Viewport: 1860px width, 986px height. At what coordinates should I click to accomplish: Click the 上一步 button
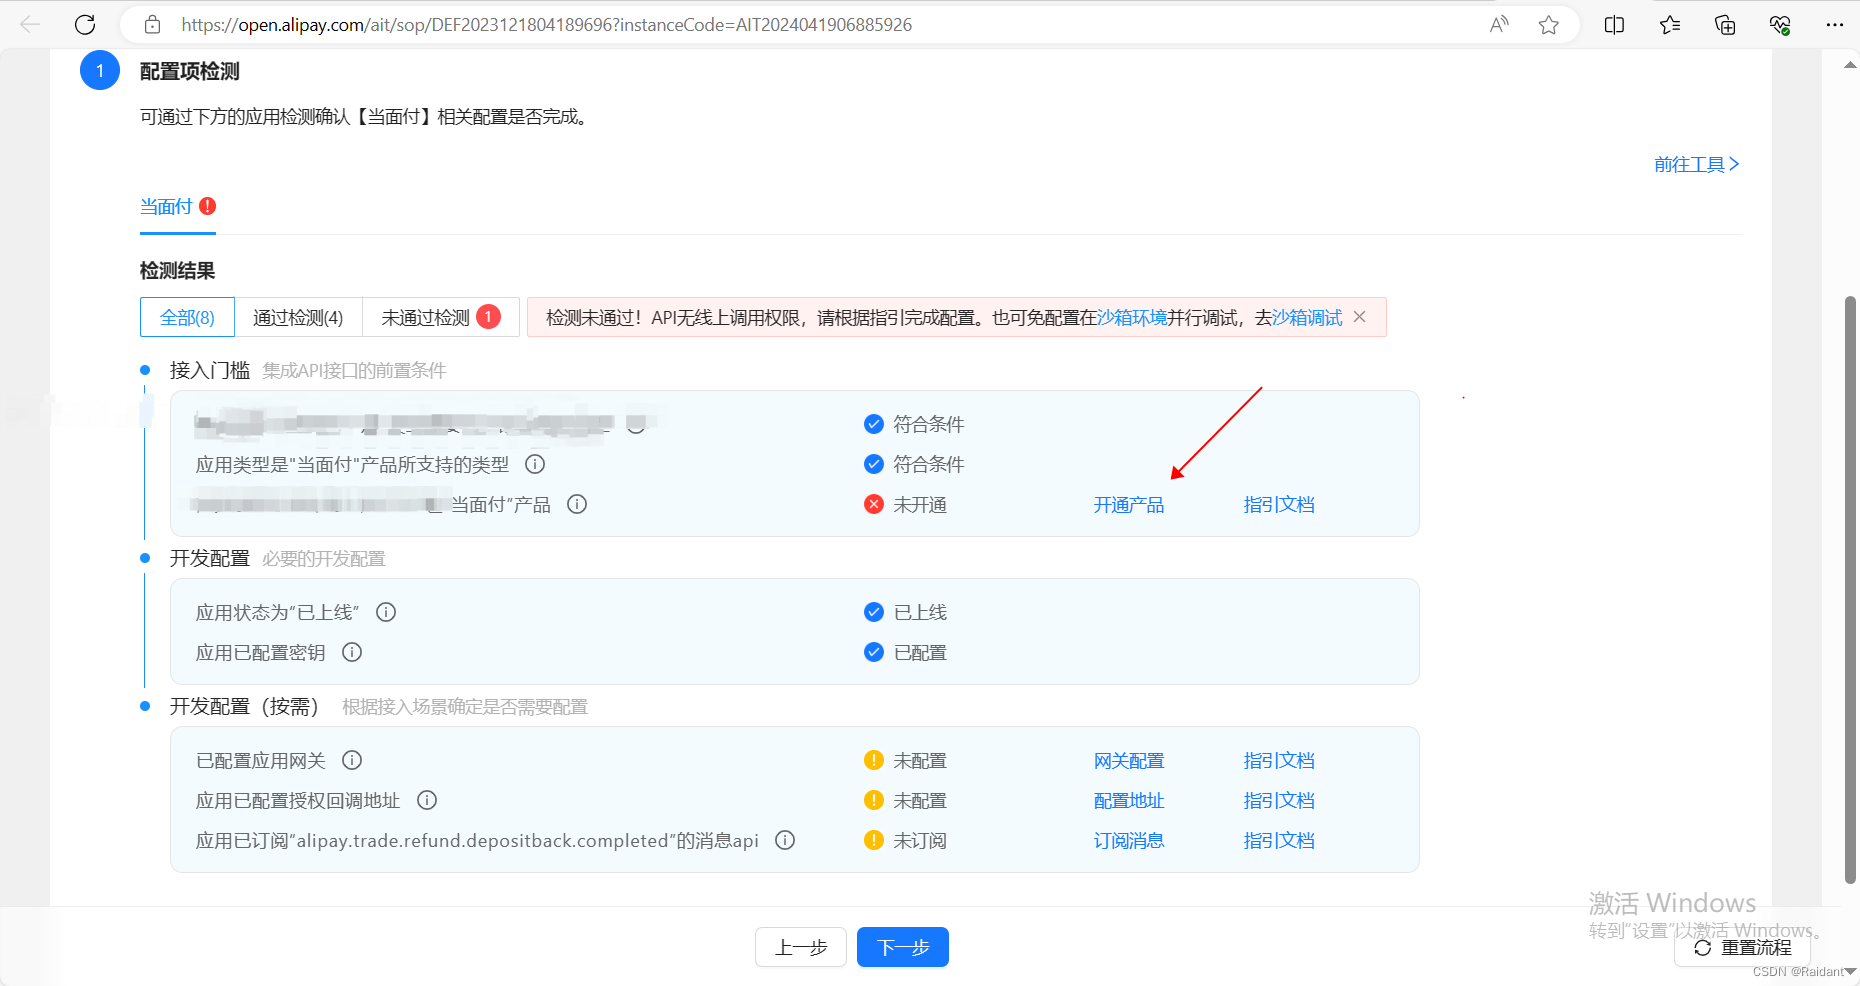coord(801,947)
